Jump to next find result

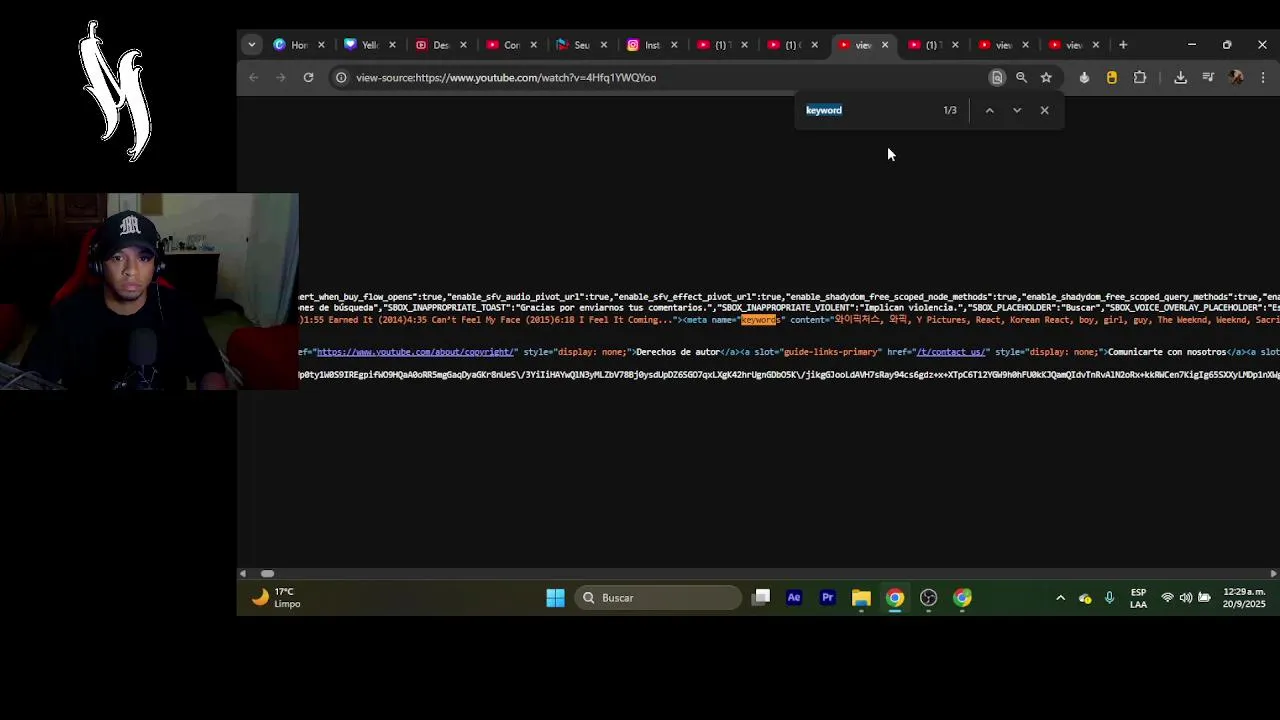pos(1017,110)
